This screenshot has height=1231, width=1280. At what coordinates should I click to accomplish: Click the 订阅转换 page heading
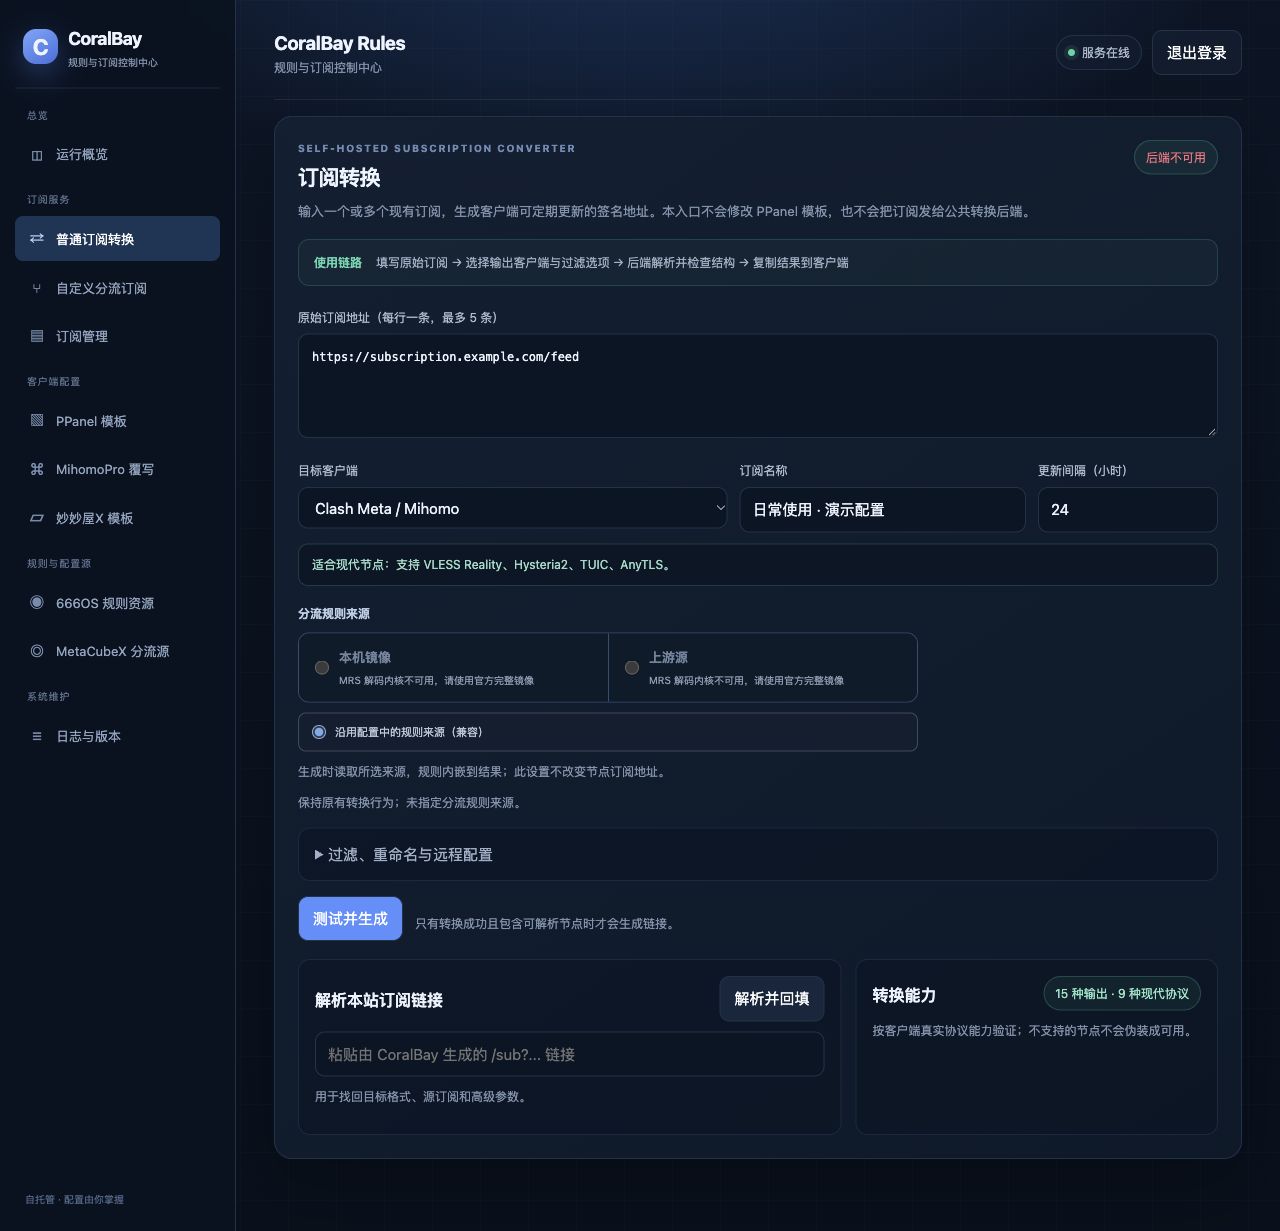(339, 178)
